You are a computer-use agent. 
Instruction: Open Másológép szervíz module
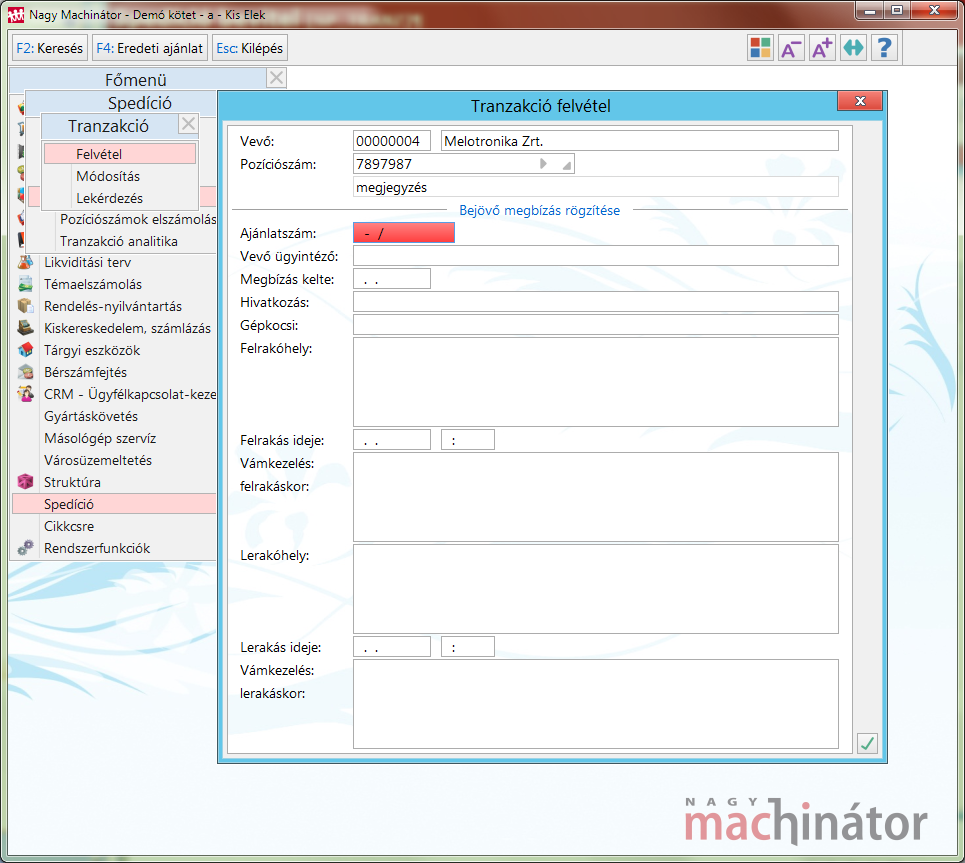coord(100,438)
